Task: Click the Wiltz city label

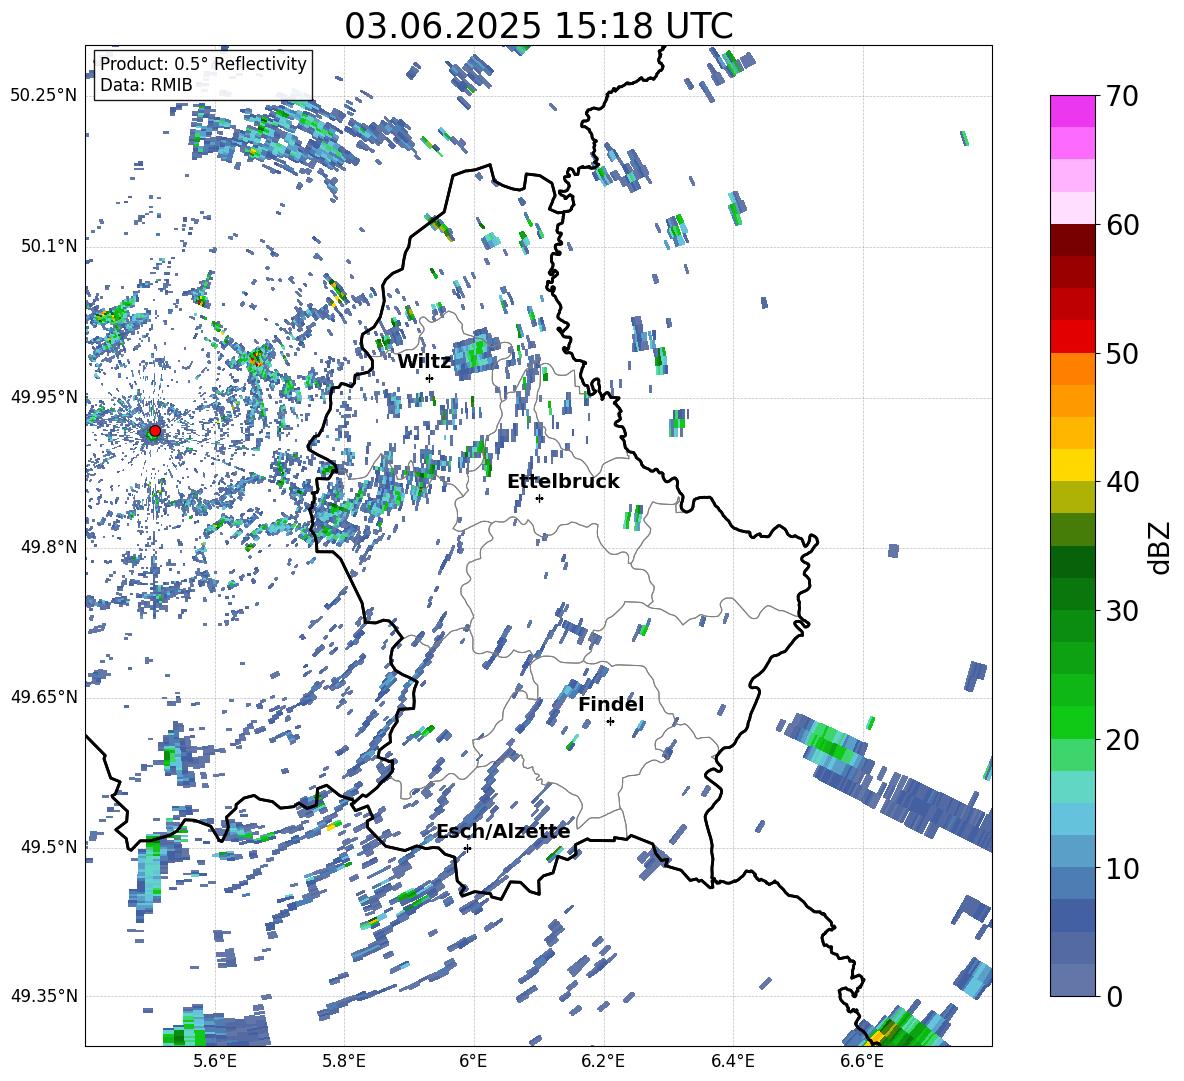Action: pos(424,362)
